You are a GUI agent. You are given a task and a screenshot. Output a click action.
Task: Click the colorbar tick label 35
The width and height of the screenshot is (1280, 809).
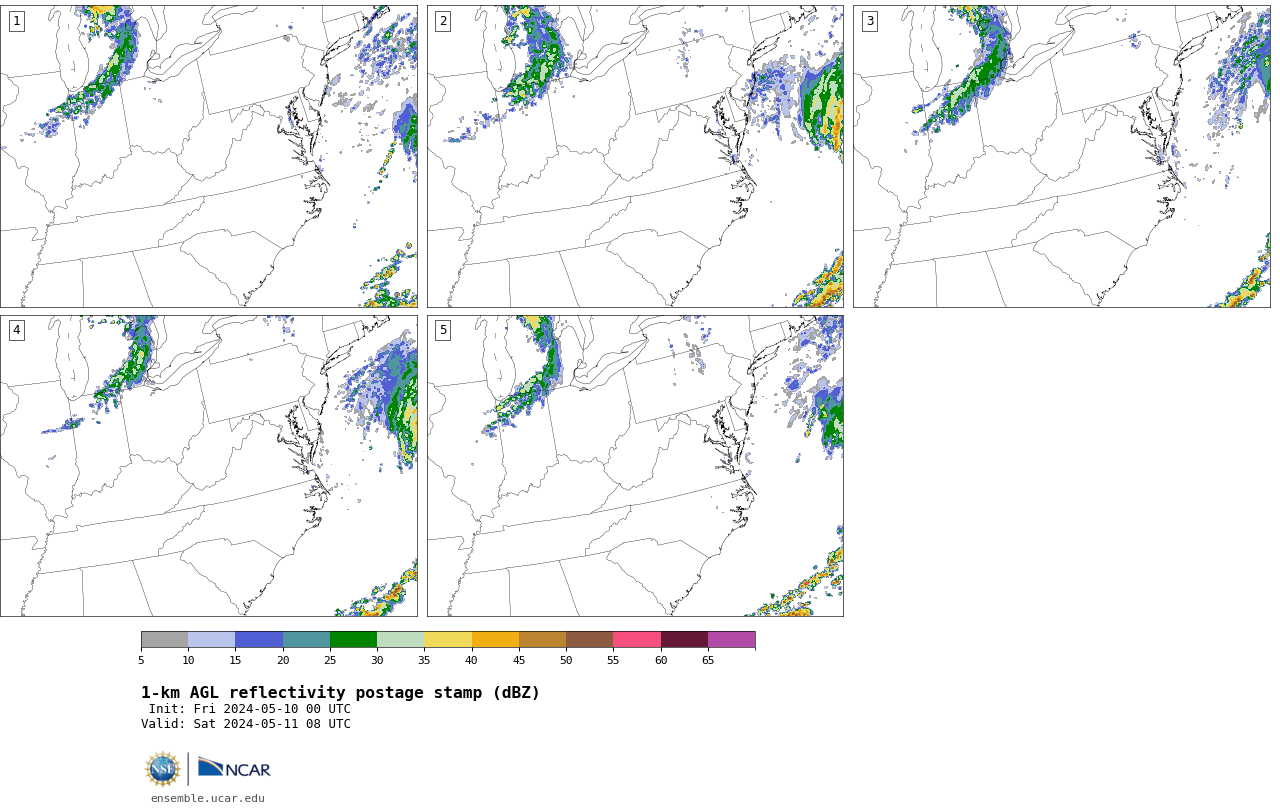424,660
